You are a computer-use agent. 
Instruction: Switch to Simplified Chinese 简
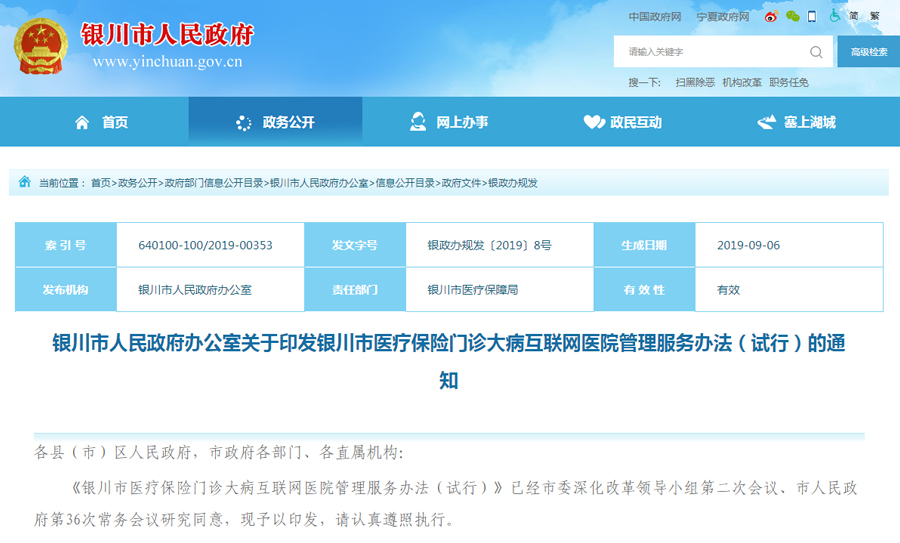coord(854,17)
